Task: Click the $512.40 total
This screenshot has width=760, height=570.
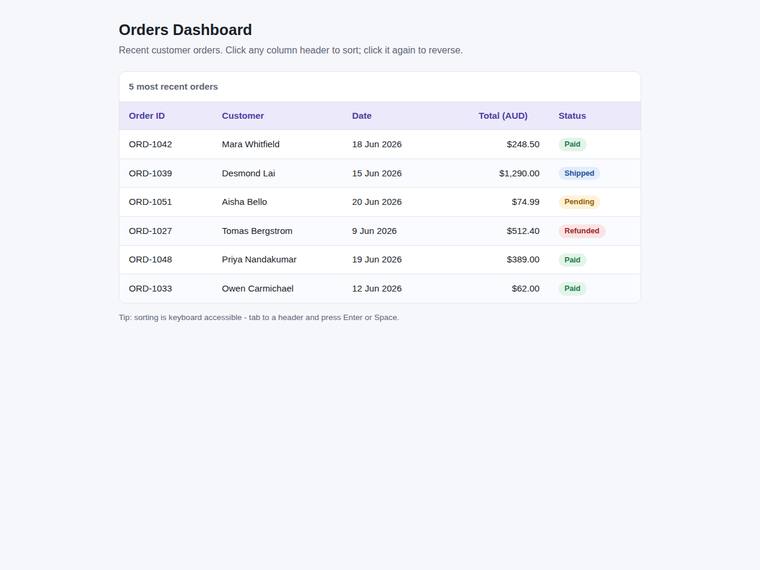Action: pyautogui.click(x=523, y=231)
